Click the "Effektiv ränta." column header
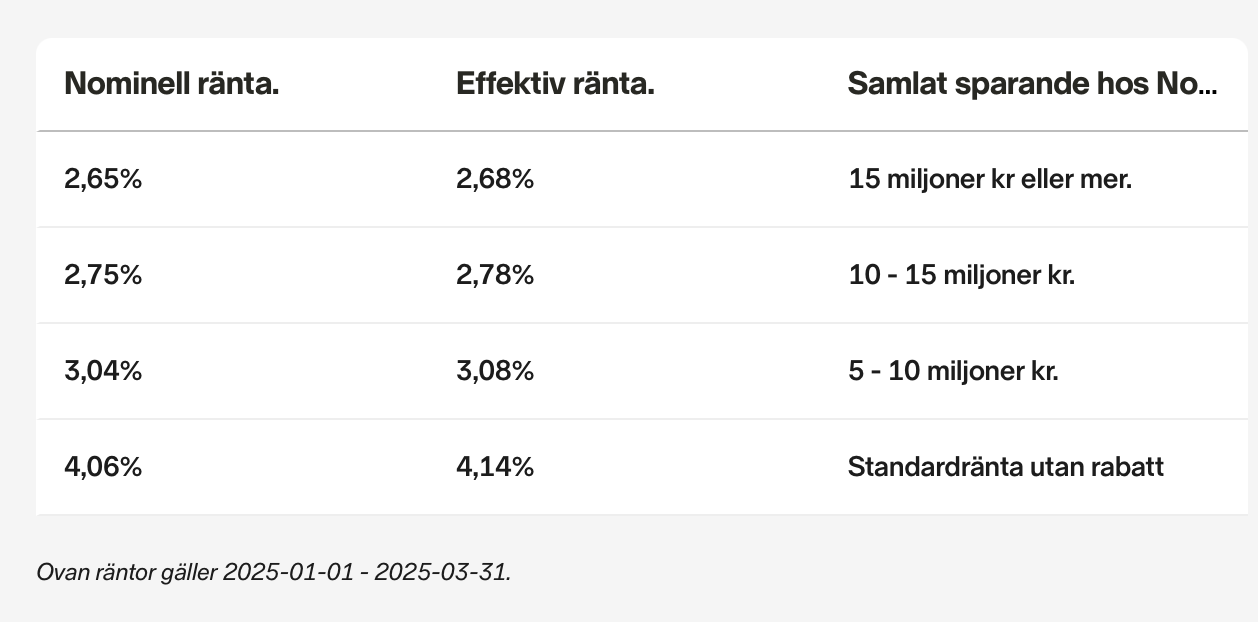This screenshot has width=1258, height=622. 555,84
